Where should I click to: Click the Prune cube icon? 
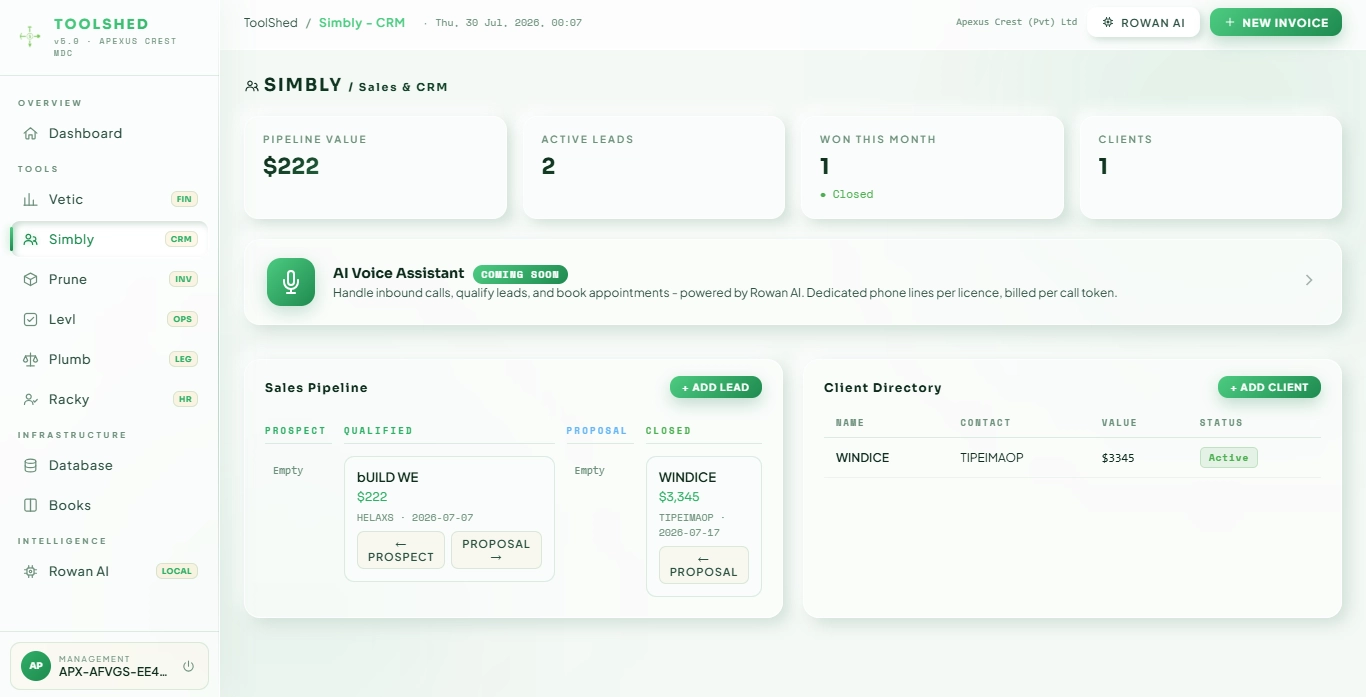point(30,279)
